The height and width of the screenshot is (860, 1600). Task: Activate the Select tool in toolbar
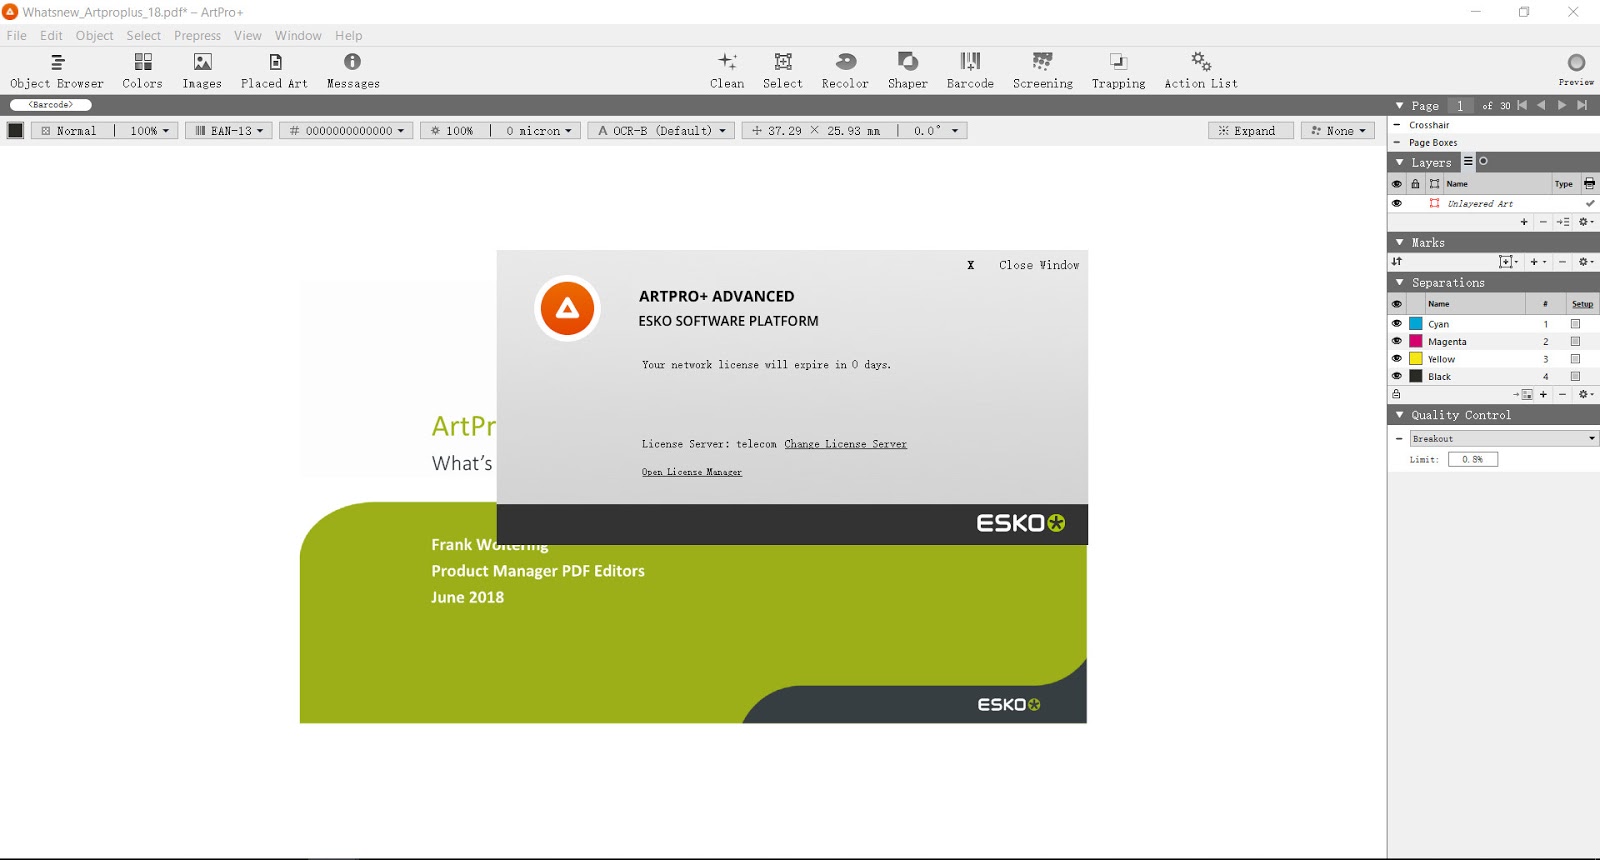[x=783, y=71]
